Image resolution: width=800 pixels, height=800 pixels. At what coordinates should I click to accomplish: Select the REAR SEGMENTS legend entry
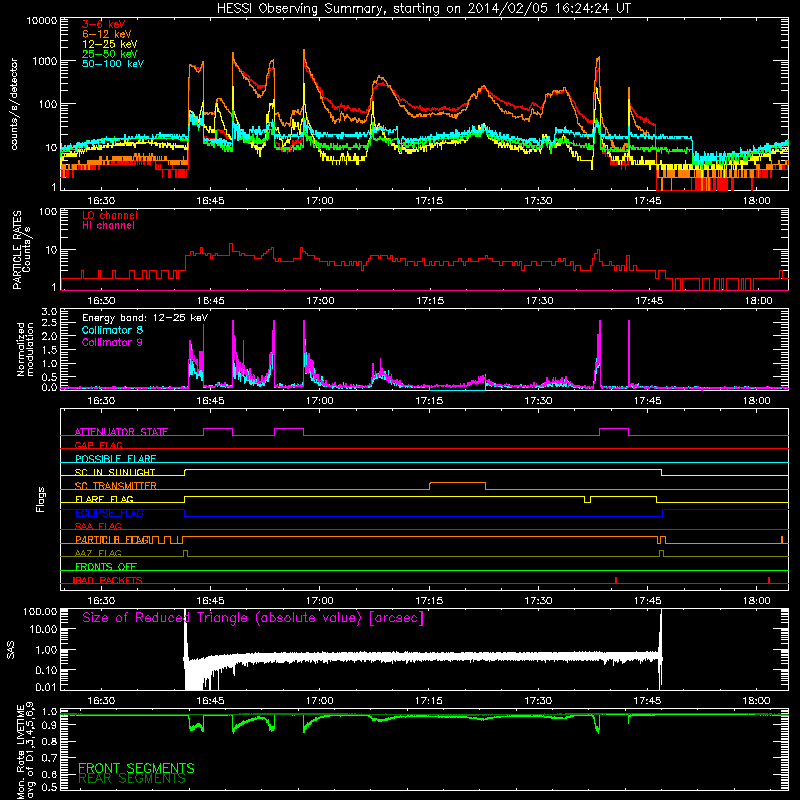[x=132, y=779]
